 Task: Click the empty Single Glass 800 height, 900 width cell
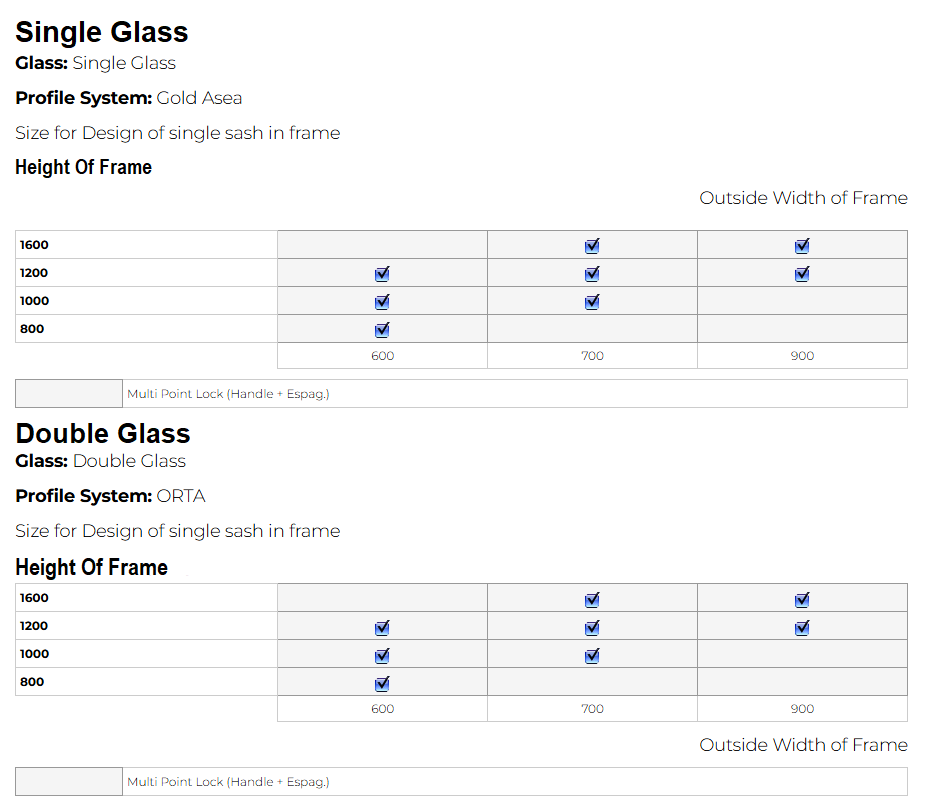coord(802,329)
